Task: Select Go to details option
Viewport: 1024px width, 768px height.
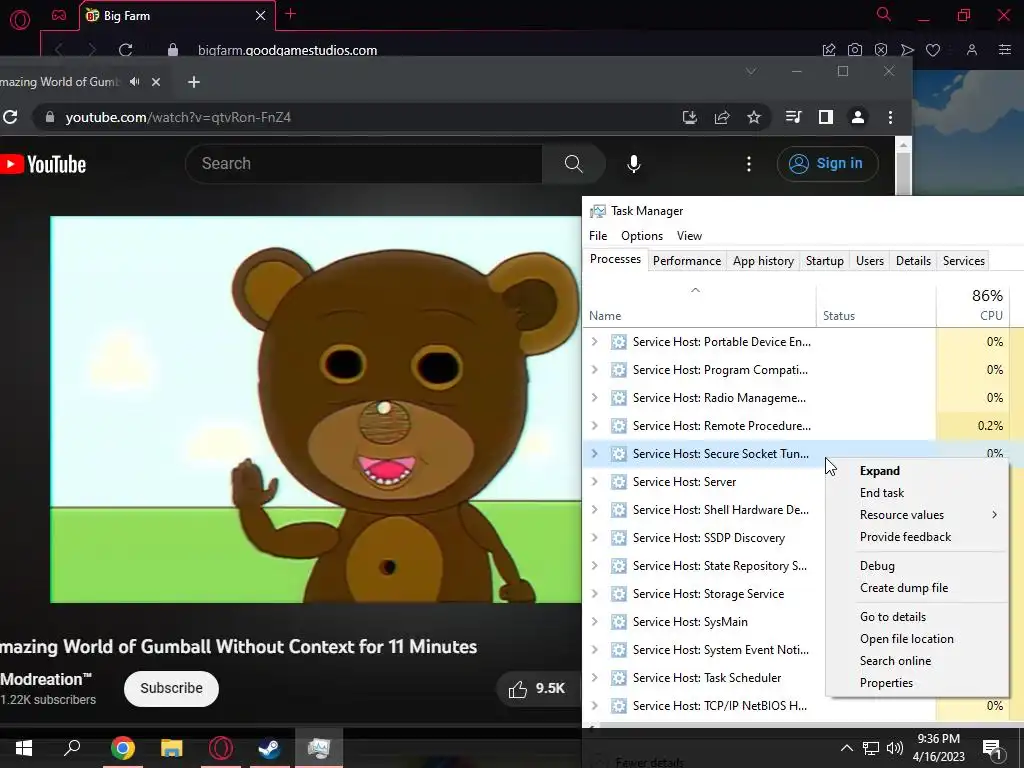Action: coord(917,617)
